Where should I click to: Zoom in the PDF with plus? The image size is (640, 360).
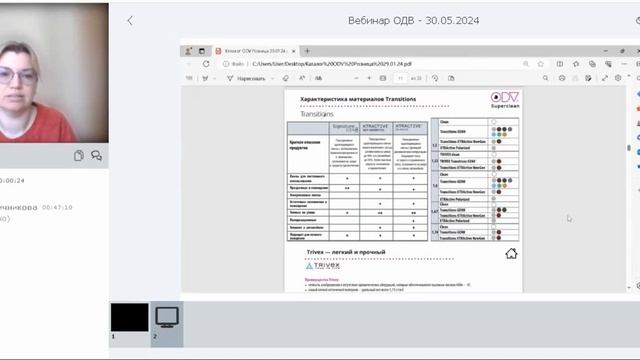369,78
